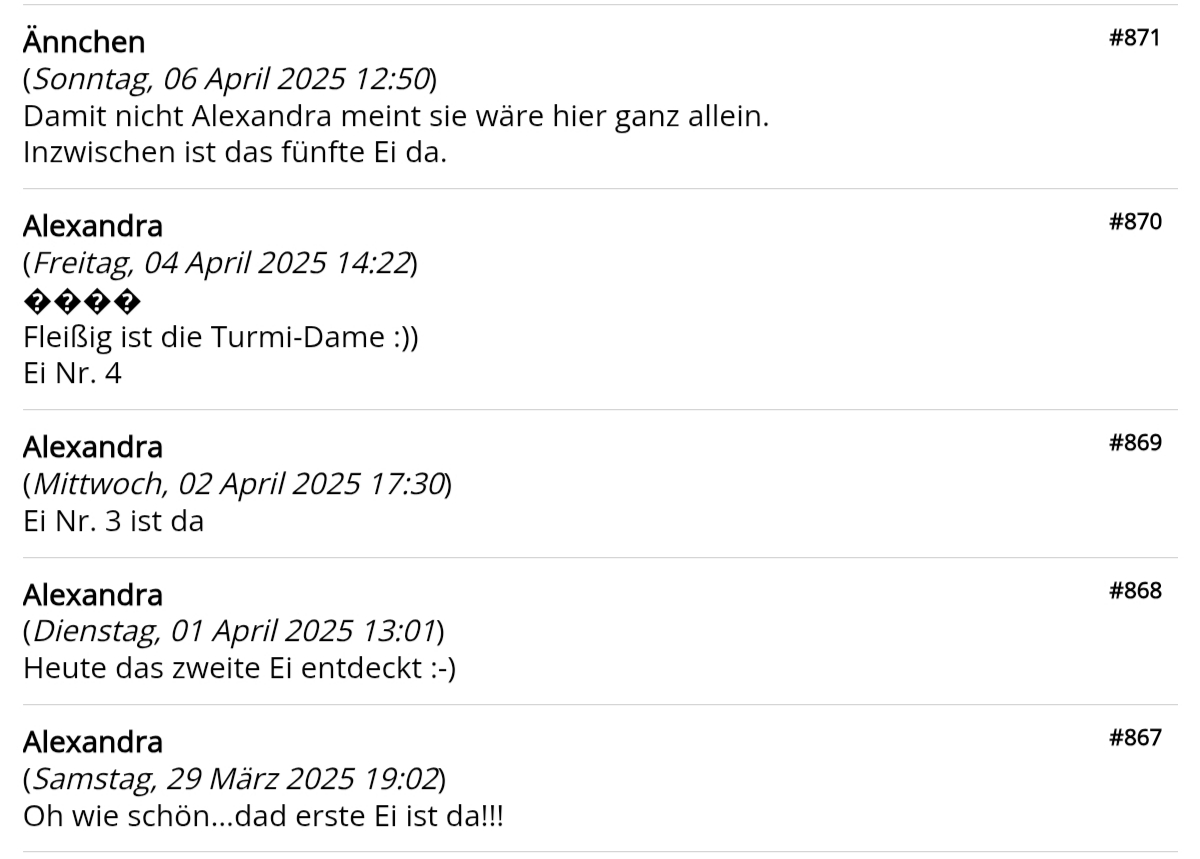The height and width of the screenshot is (859, 1200).
Task: Click the broken emoji placeholder characters
Action: (x=82, y=301)
